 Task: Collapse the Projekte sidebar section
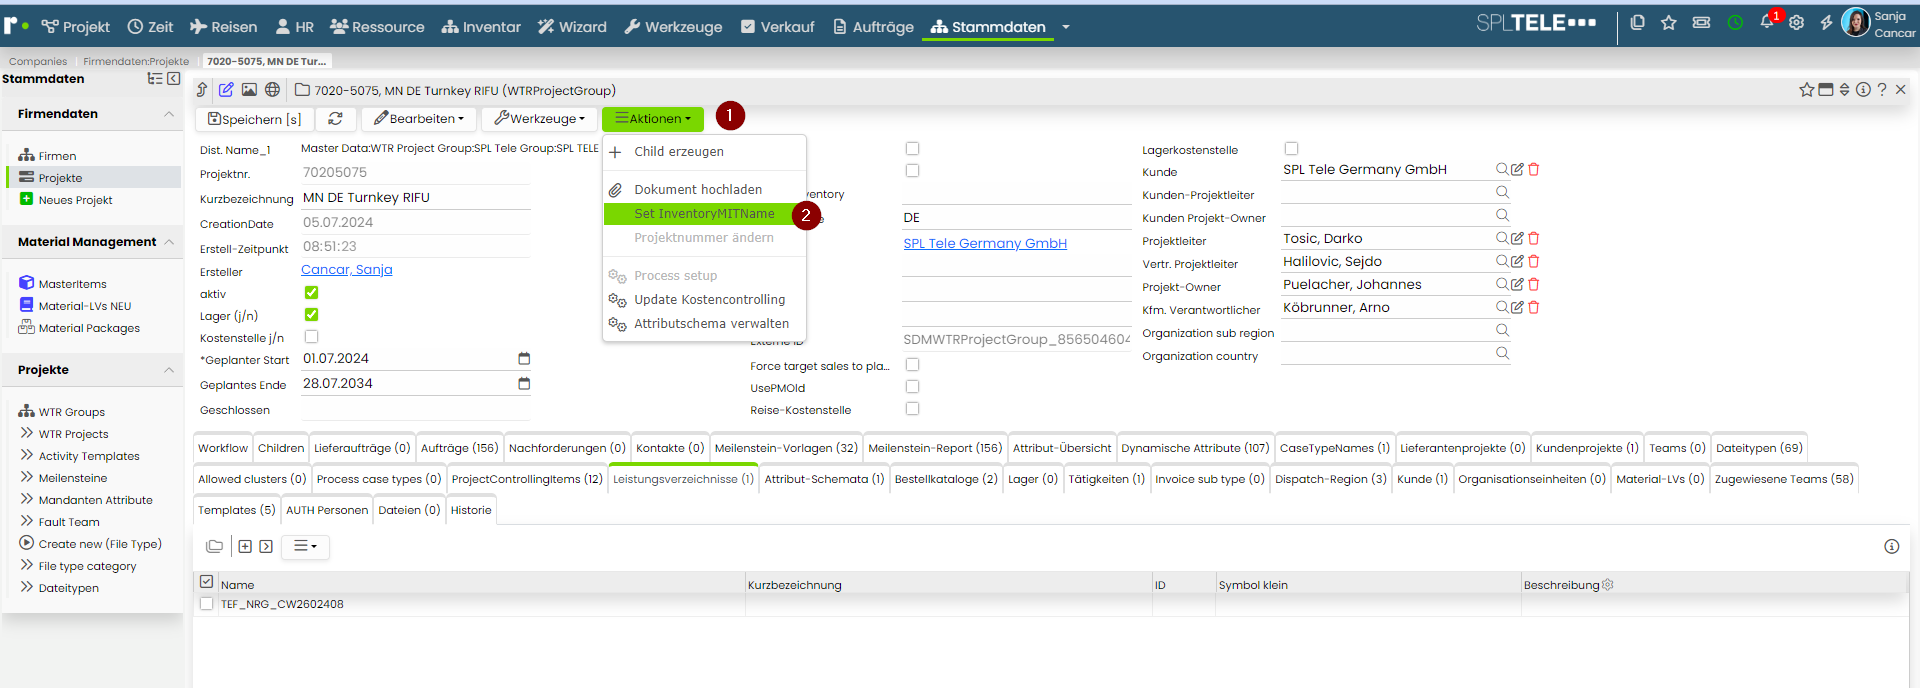169,370
